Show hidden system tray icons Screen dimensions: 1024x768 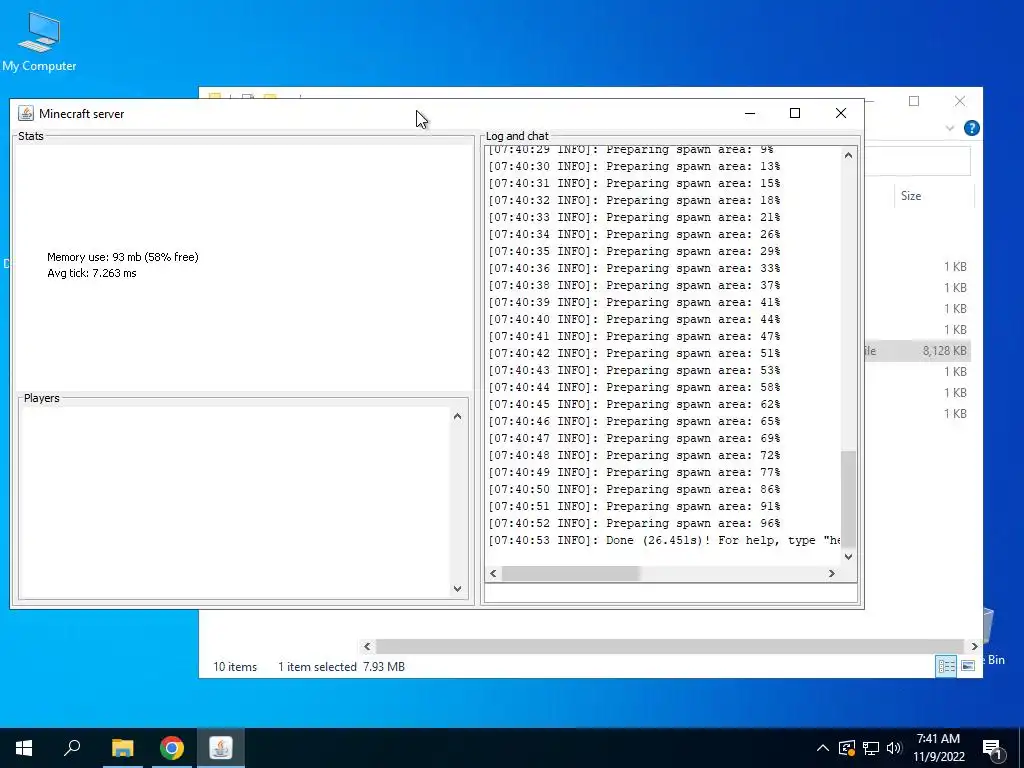(x=823, y=748)
